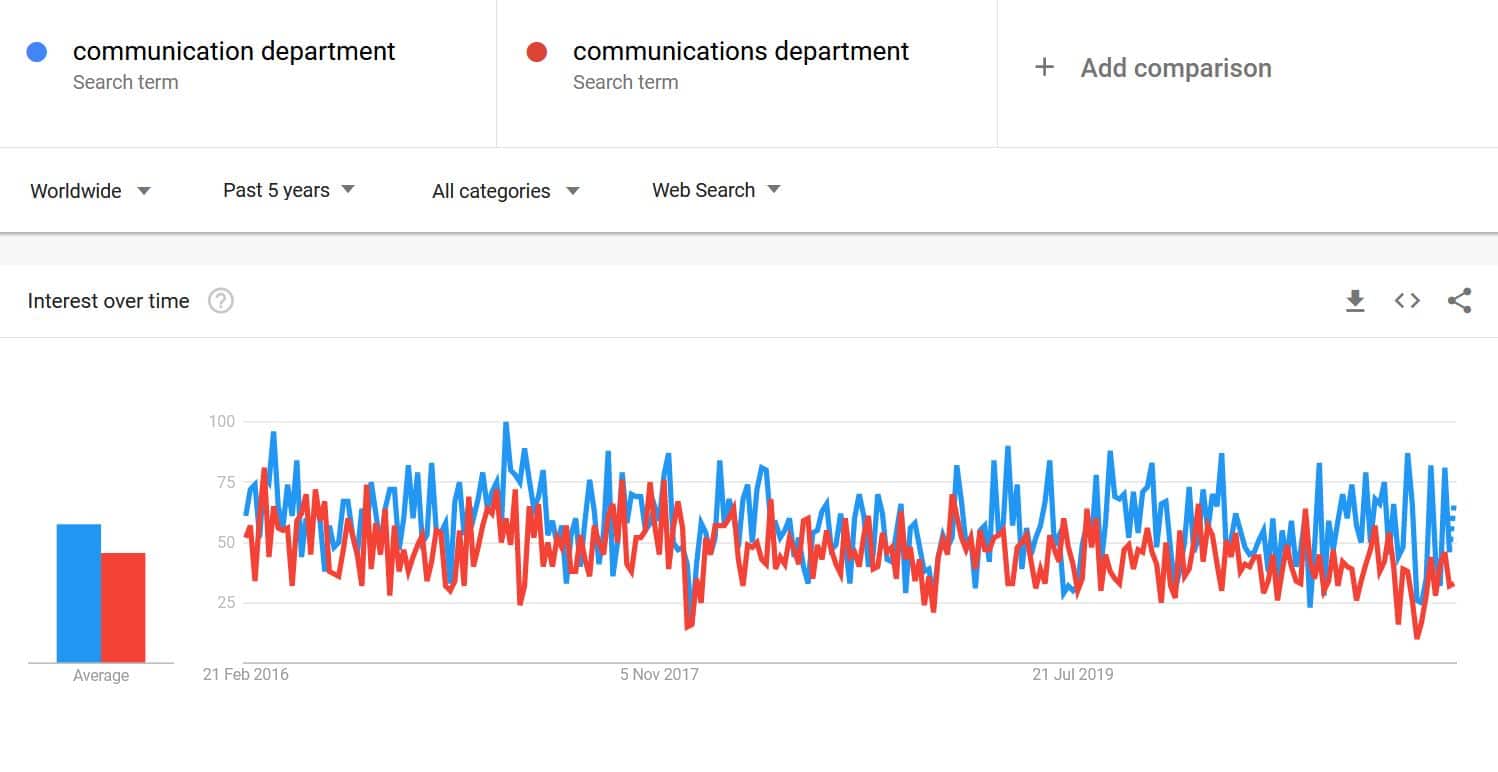Click the 5 Nov 2017 axis label

(656, 674)
